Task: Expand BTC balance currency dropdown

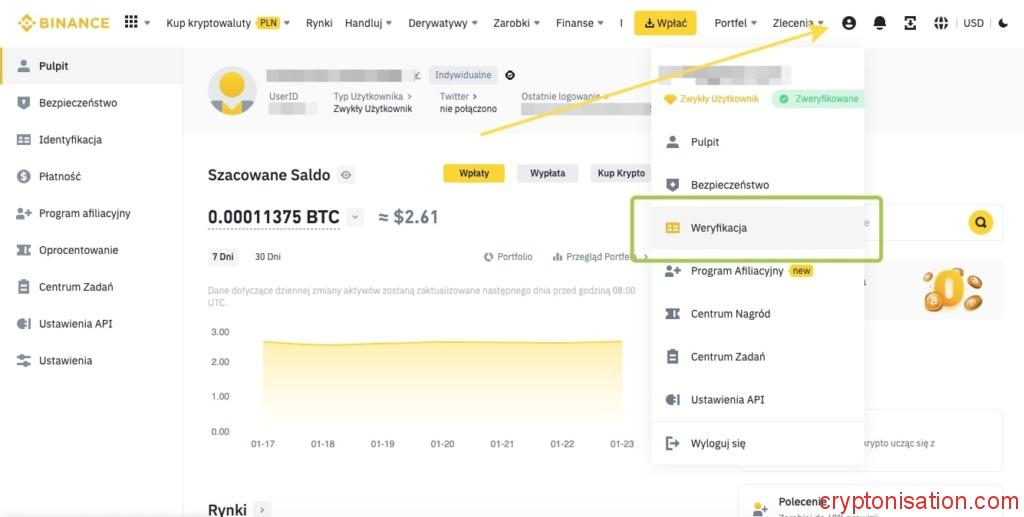Action: point(355,217)
